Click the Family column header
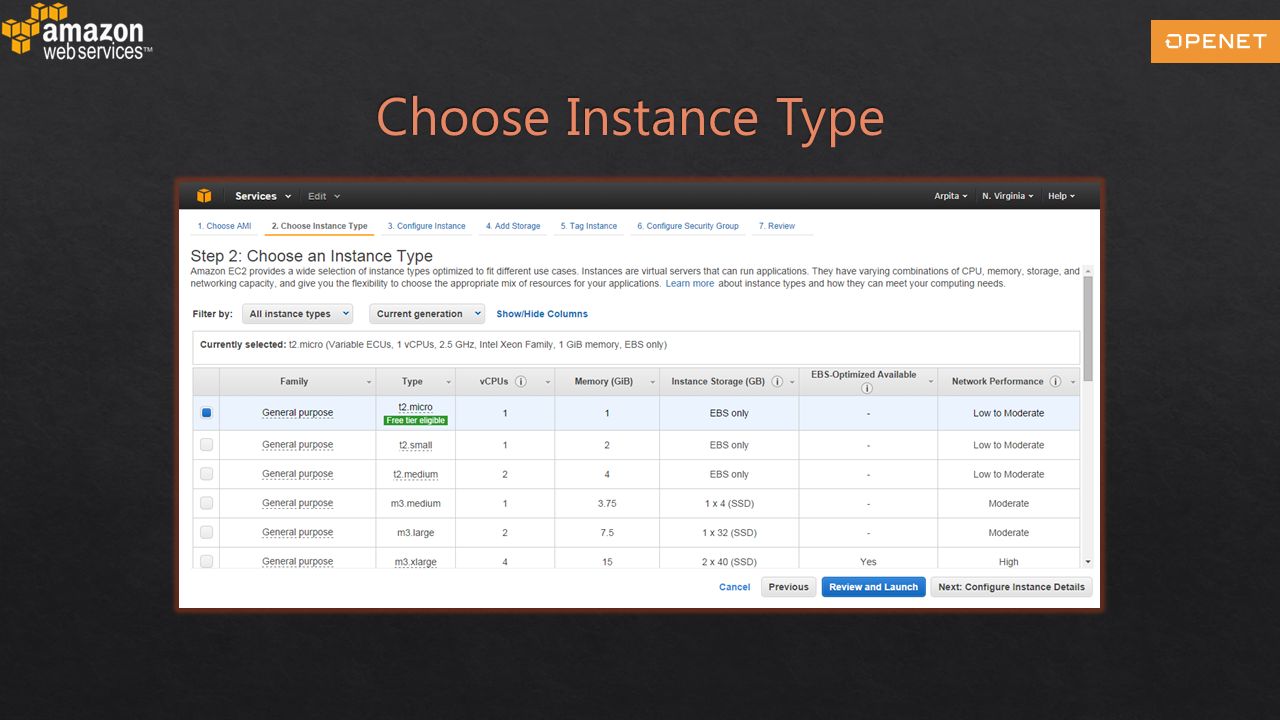1280x720 pixels. pyautogui.click(x=297, y=381)
